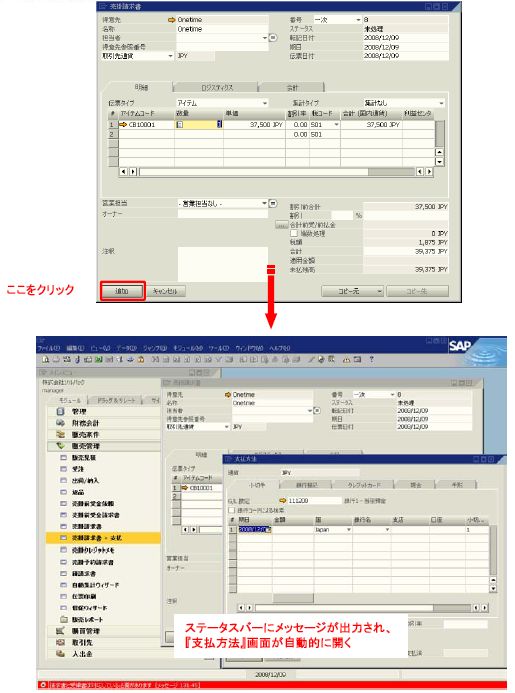
Task: Click the キャンセル button
Action: point(165,291)
